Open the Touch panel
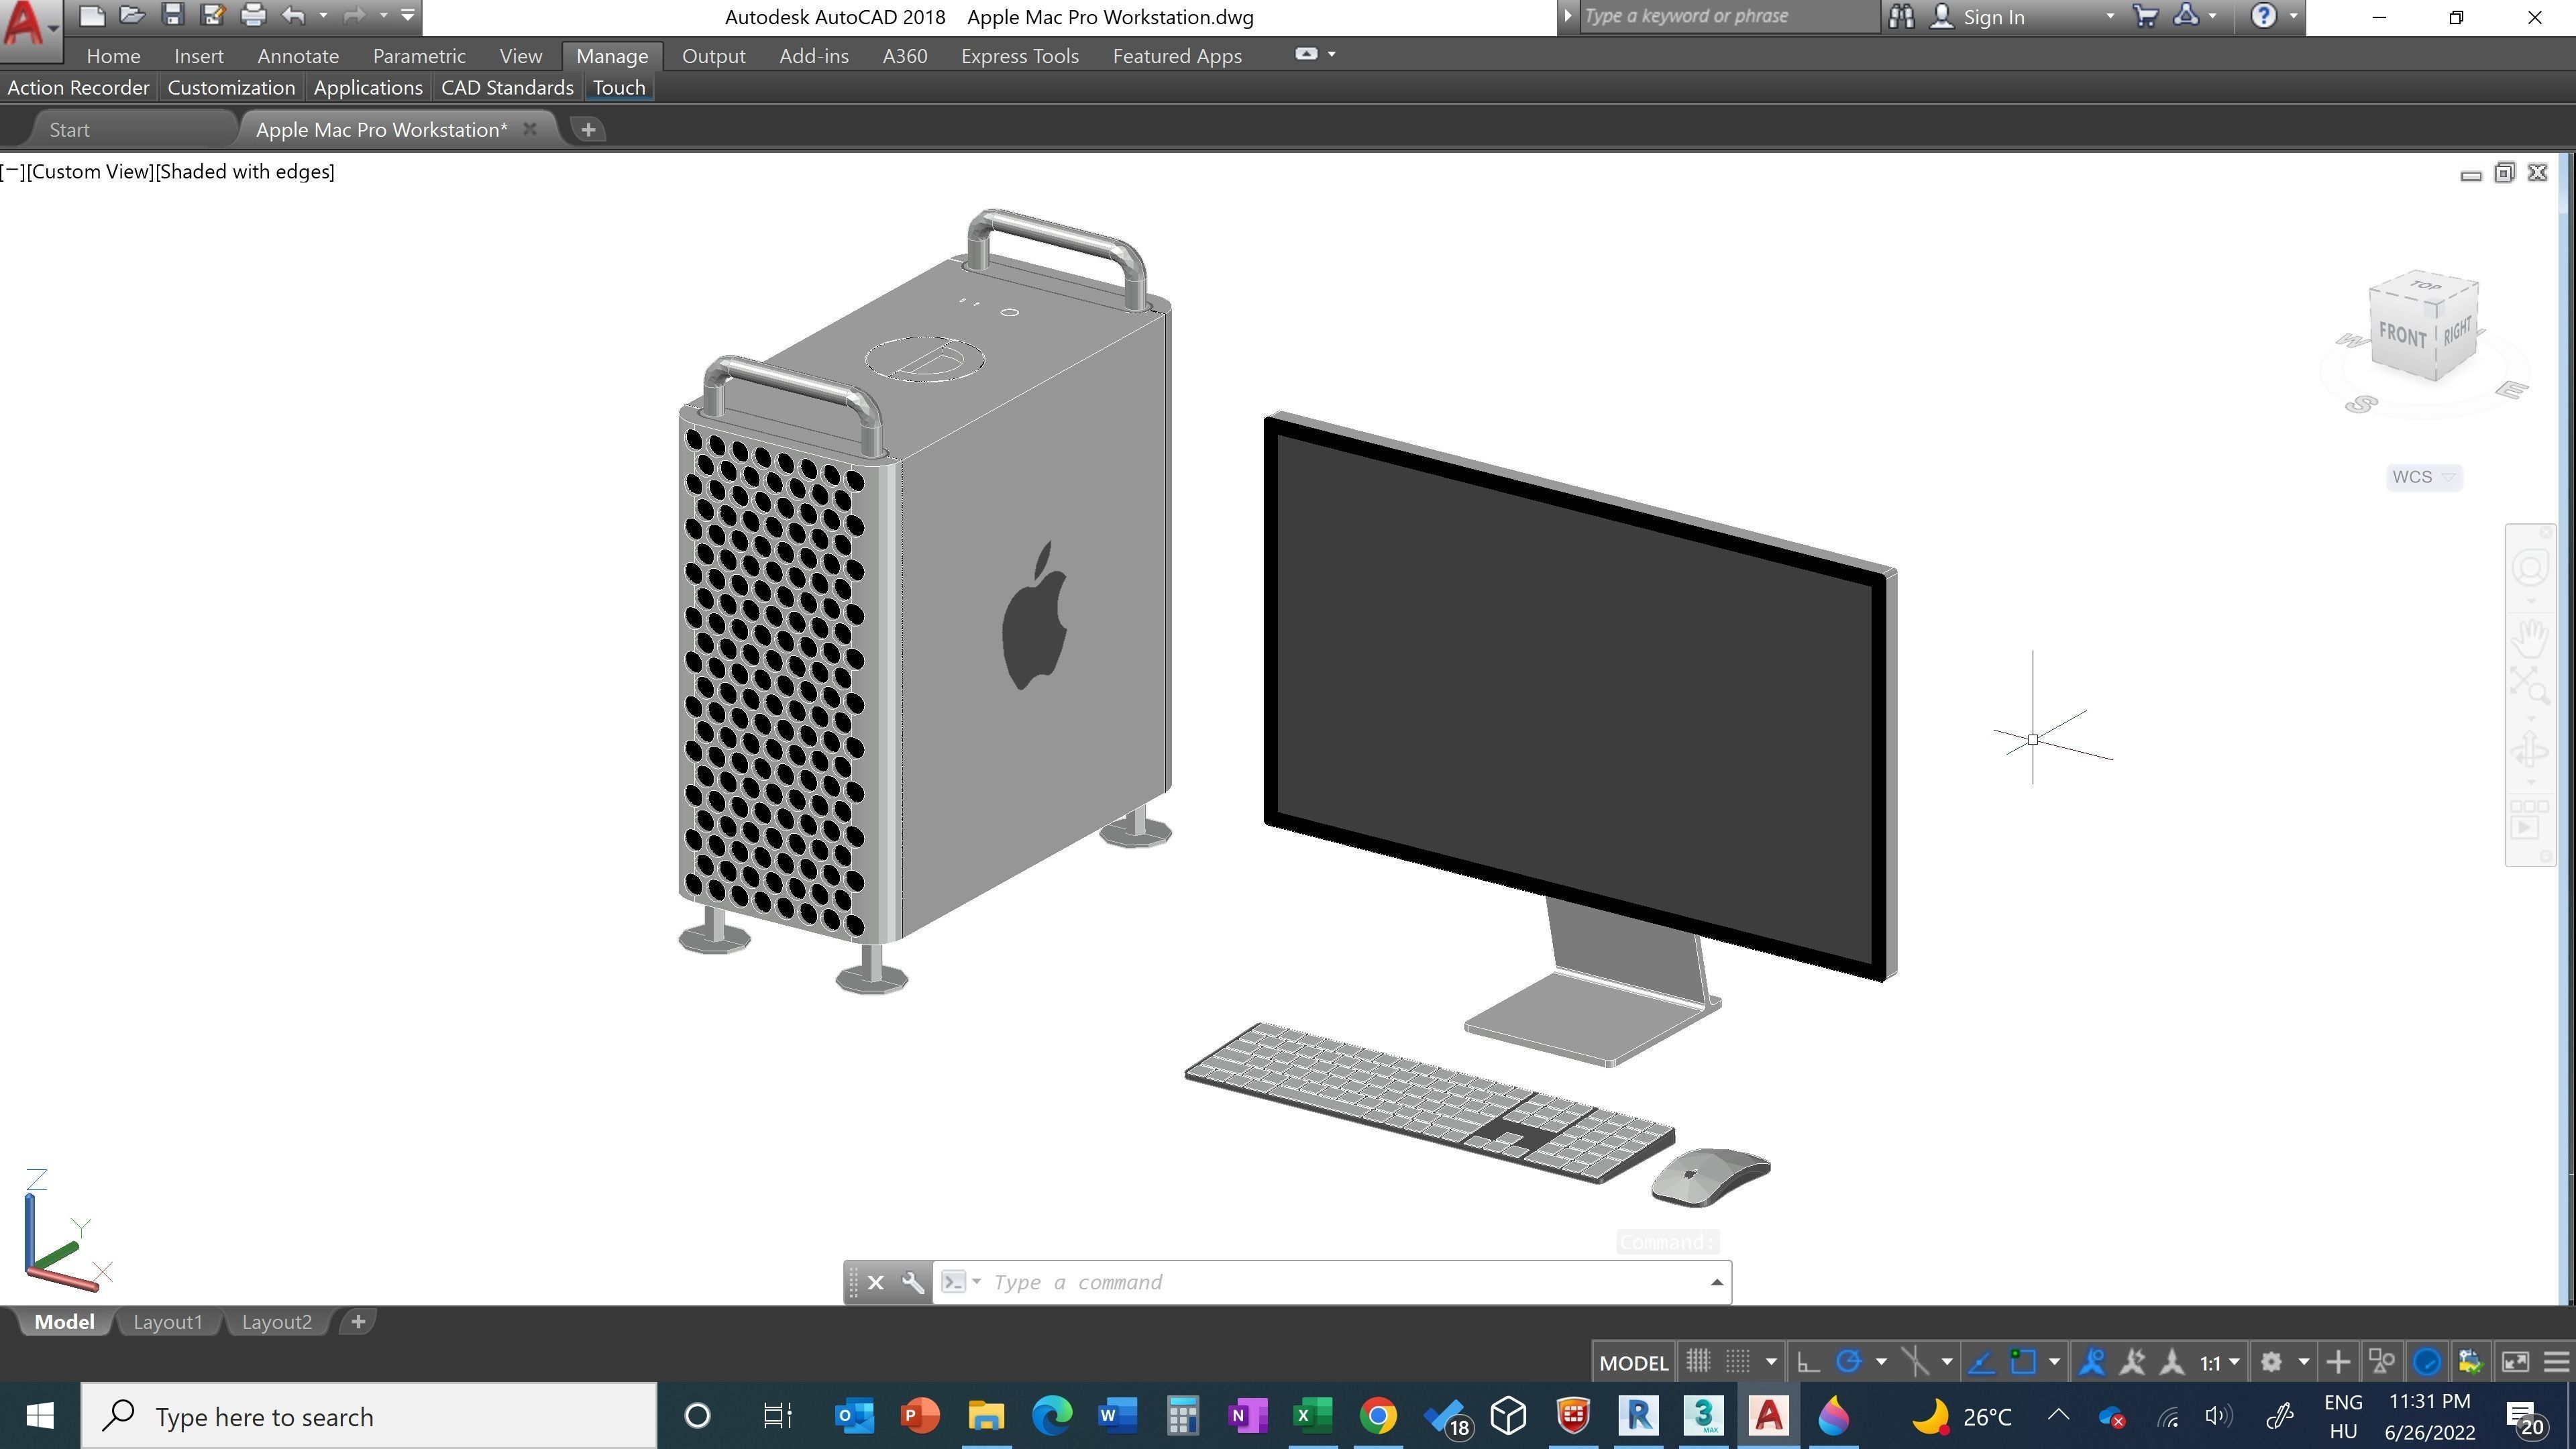Viewport: 2576px width, 1449px height. pyautogui.click(x=619, y=88)
